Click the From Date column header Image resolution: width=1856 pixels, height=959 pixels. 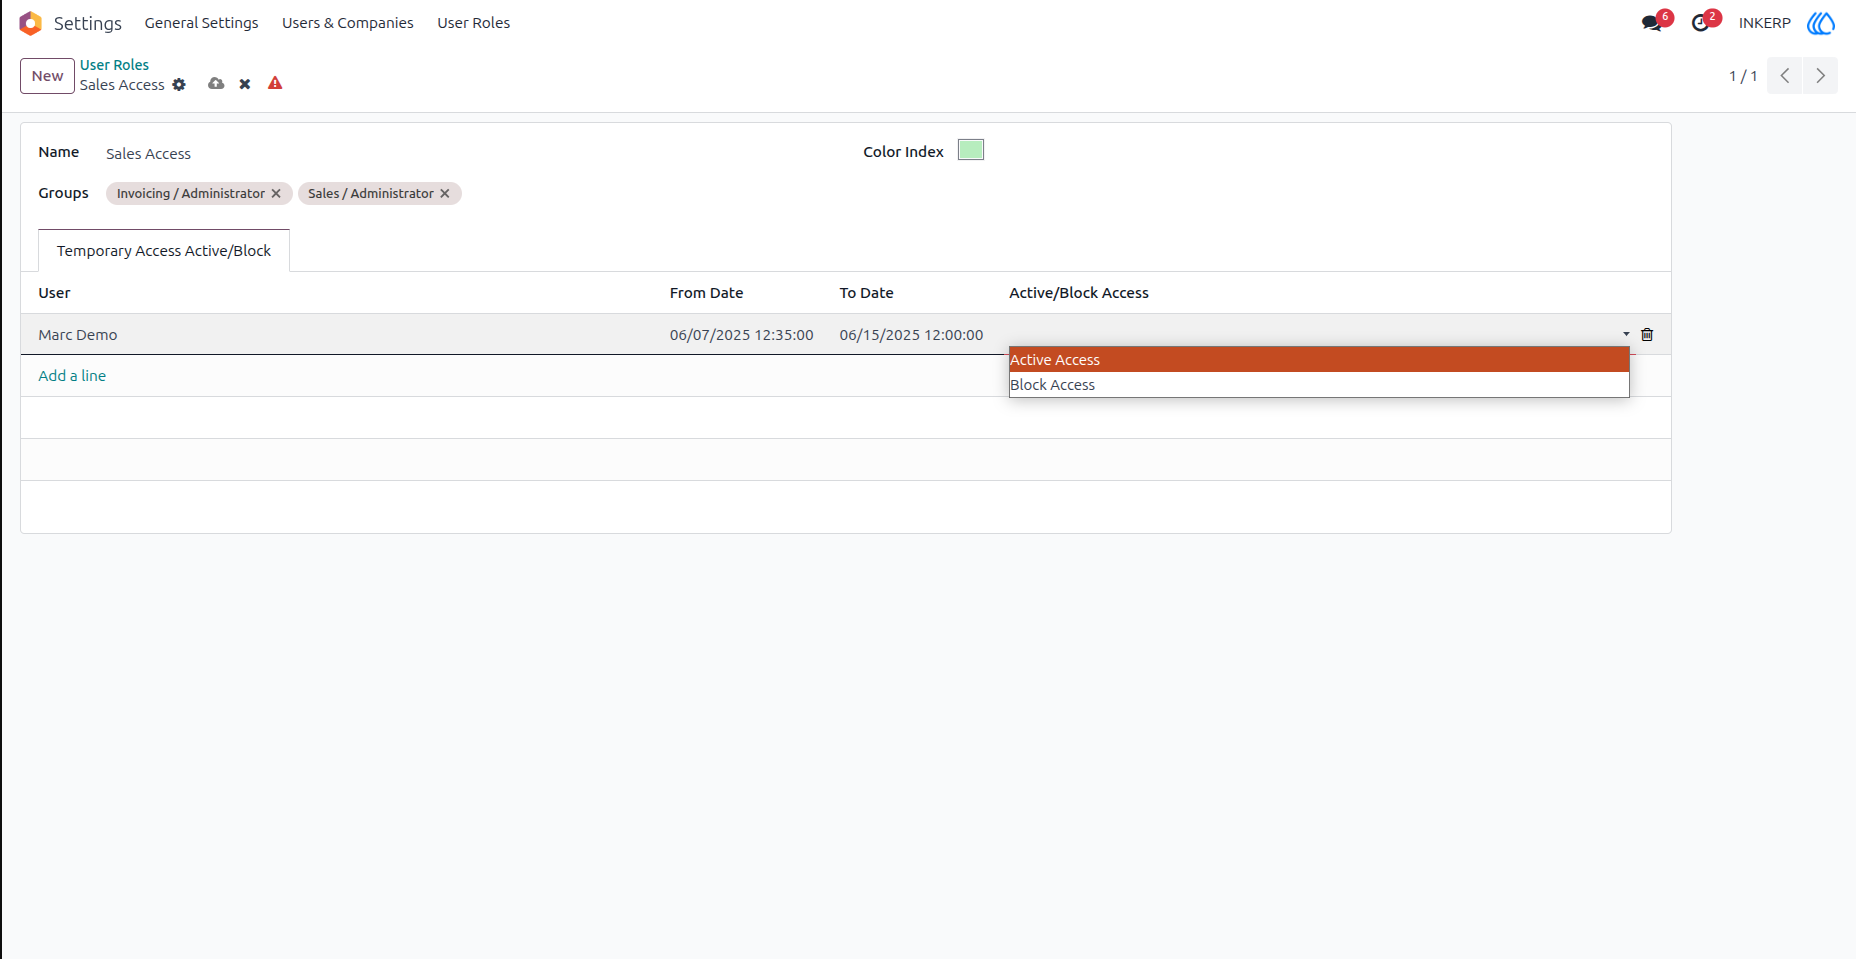pyautogui.click(x=706, y=293)
